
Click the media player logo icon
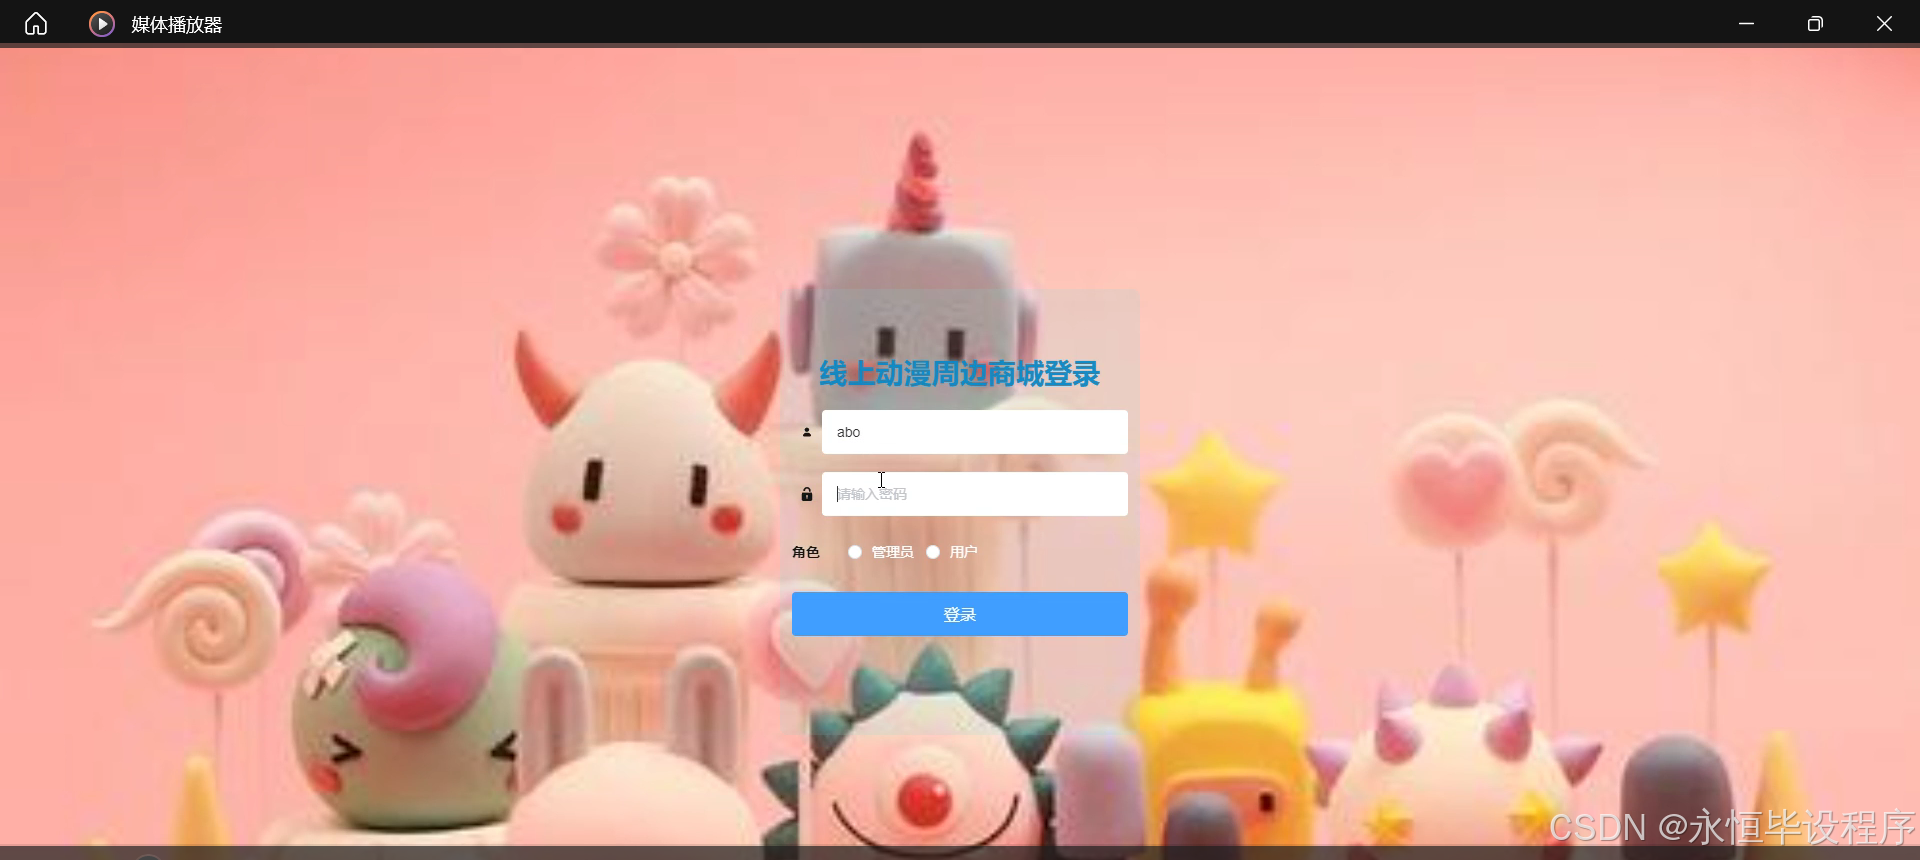point(102,24)
